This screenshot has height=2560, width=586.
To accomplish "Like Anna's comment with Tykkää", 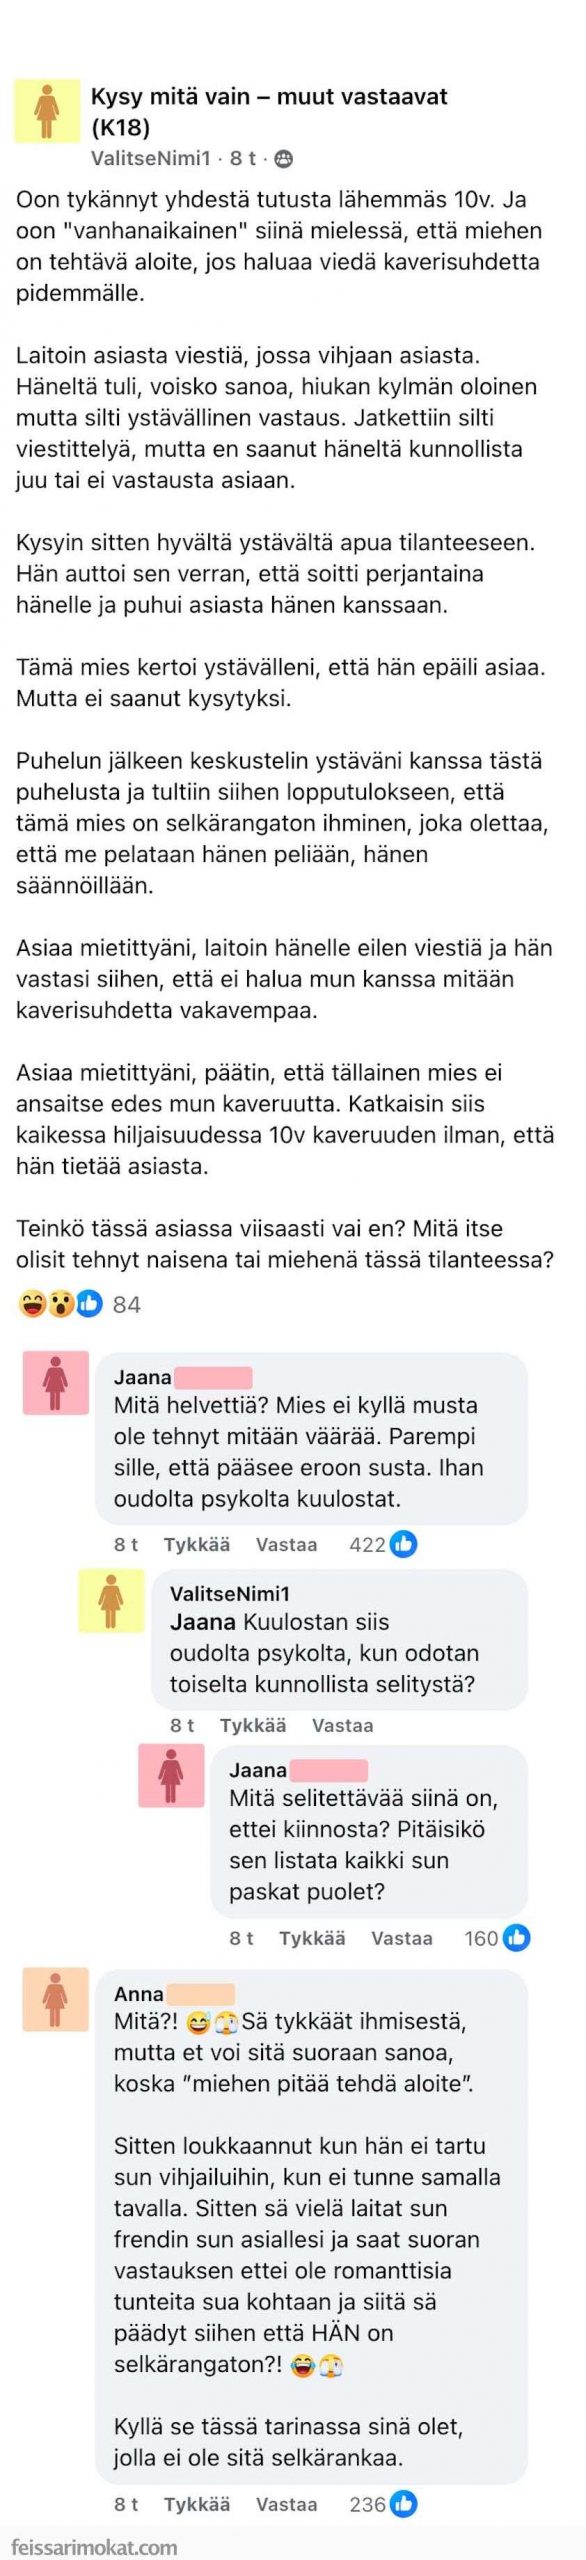I will tap(197, 2504).
